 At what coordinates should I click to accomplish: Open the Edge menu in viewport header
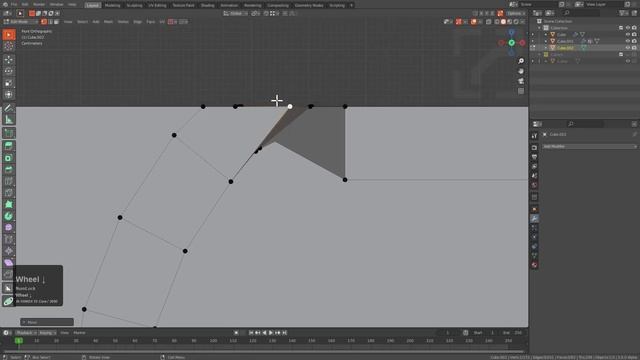click(x=138, y=22)
